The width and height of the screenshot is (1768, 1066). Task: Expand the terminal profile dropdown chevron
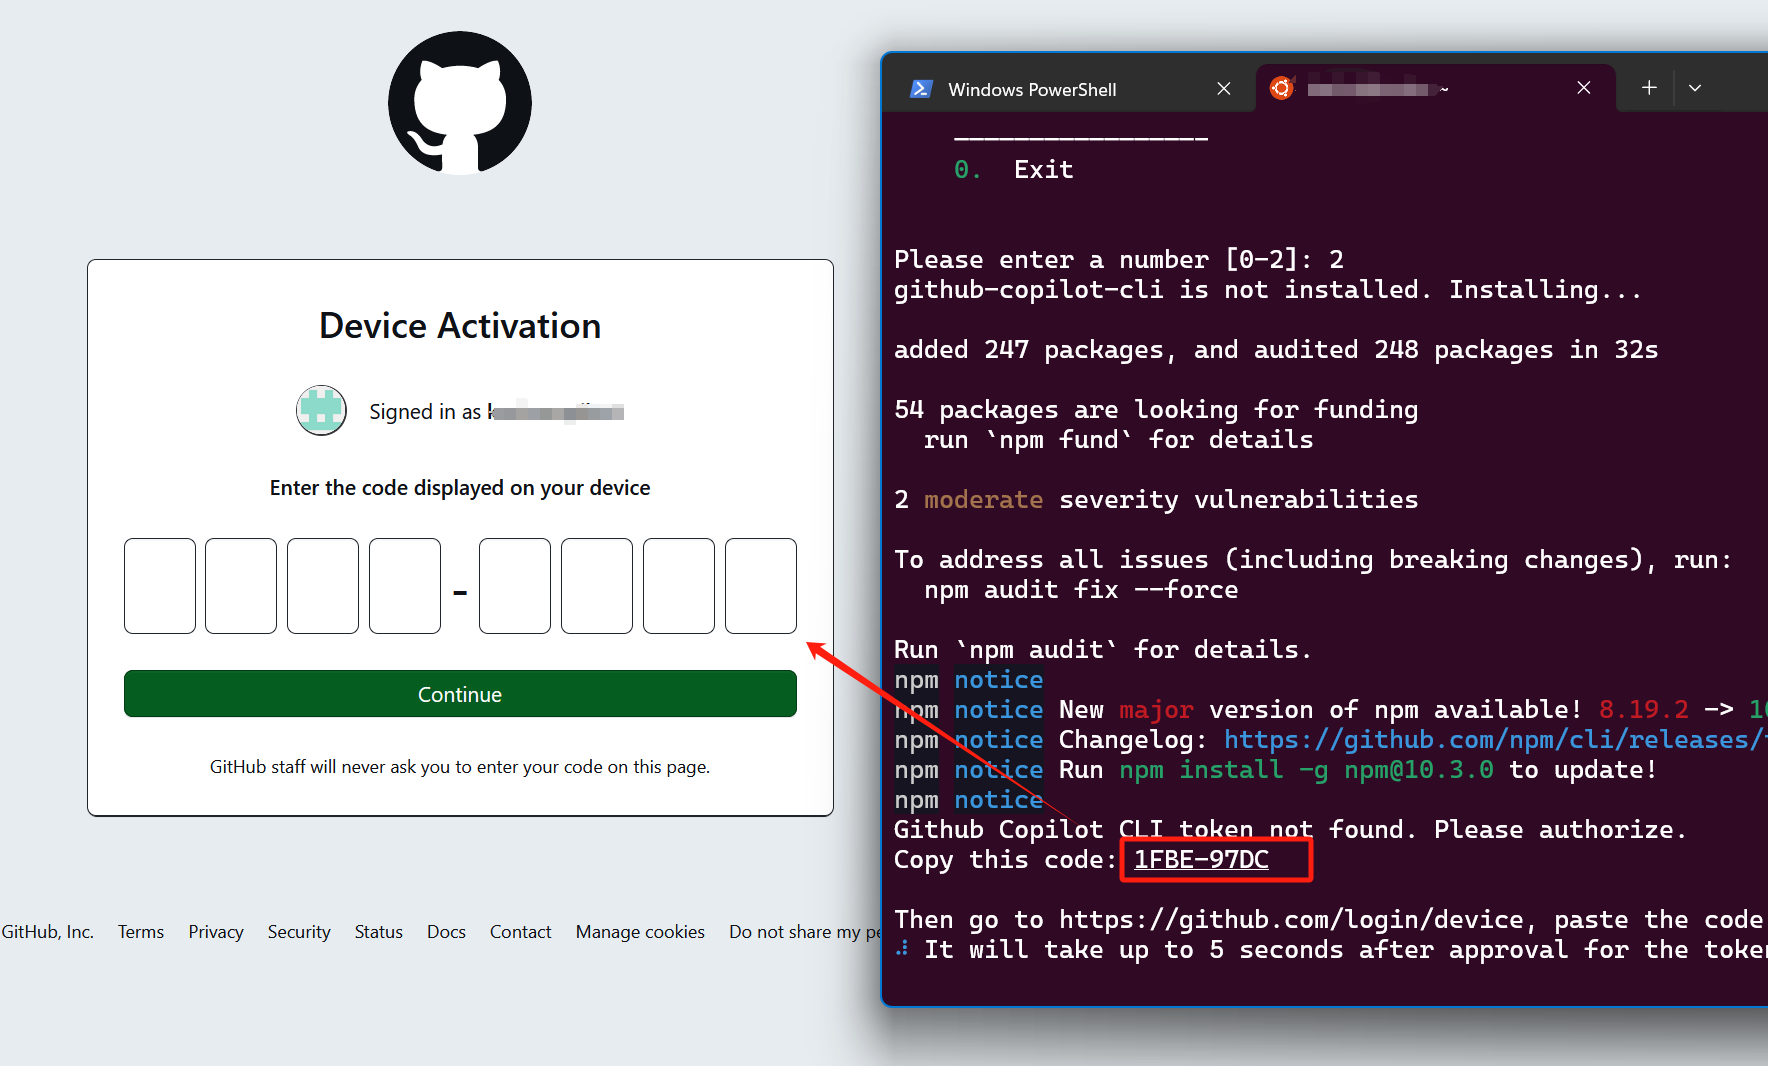(1695, 88)
